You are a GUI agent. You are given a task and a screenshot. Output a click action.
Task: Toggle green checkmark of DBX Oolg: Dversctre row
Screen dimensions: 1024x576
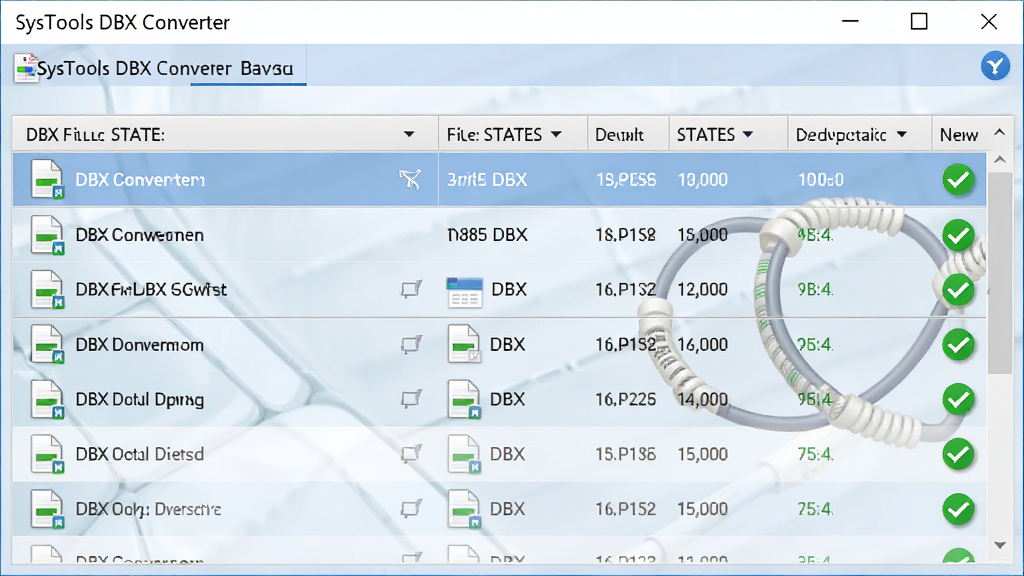pos(958,509)
